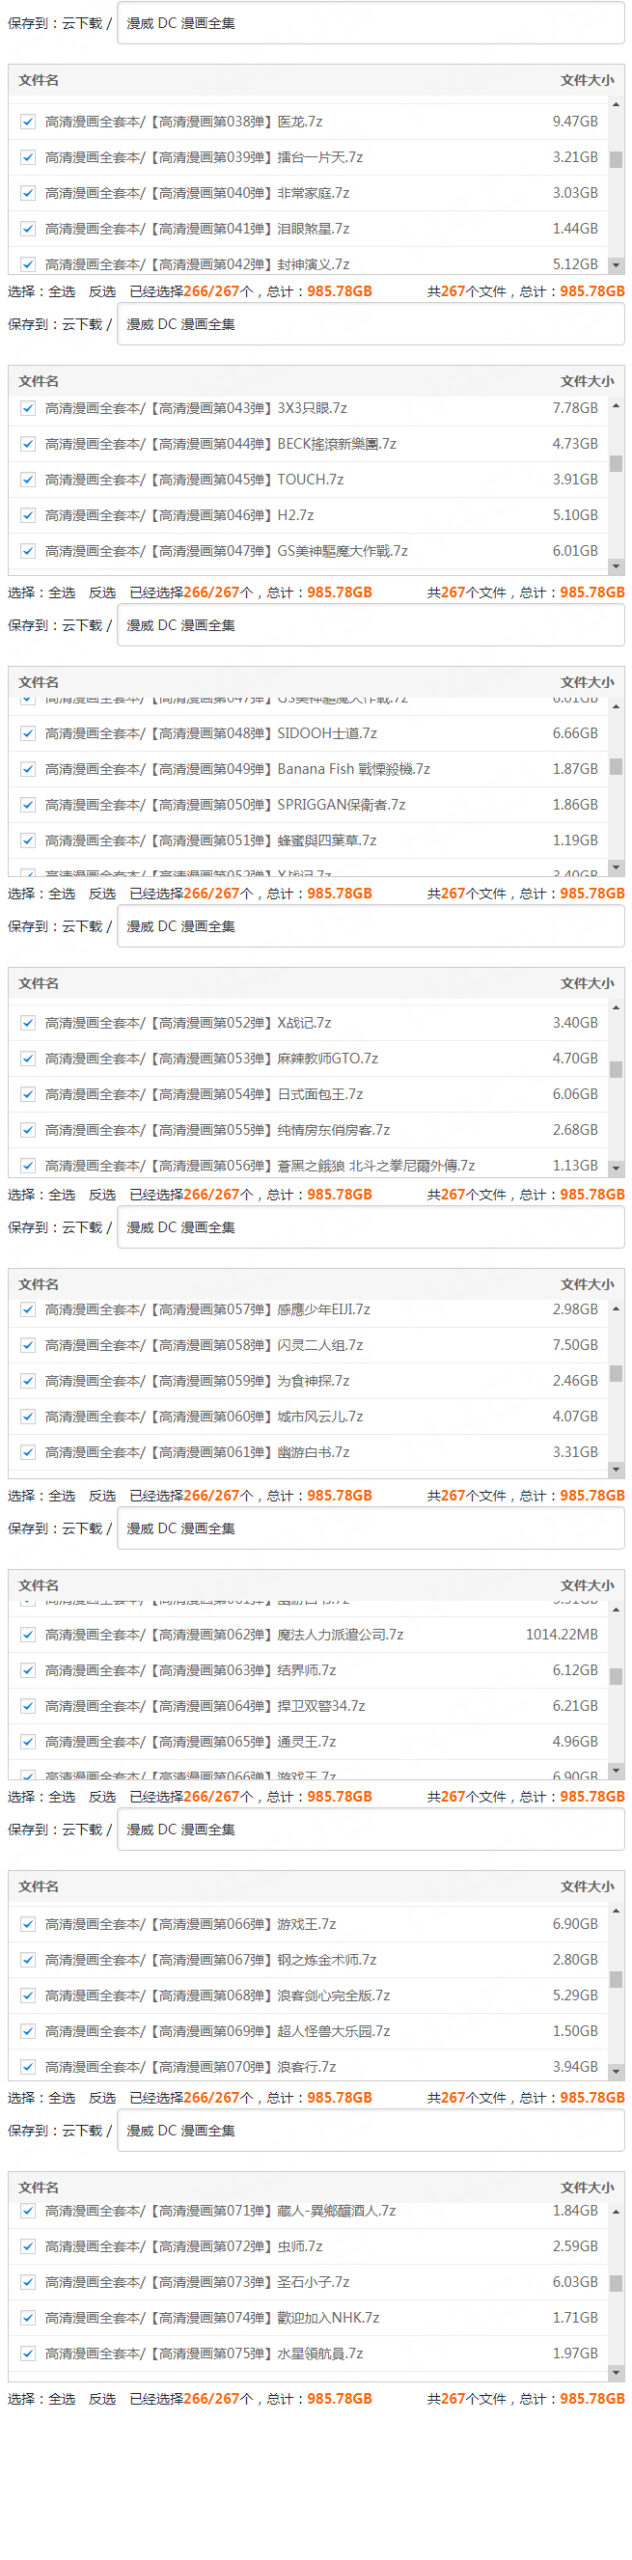This screenshot has width=632, height=2560.
Task: Toggle 钢之炼金术师.7z file checkbox
Action: point(28,1960)
